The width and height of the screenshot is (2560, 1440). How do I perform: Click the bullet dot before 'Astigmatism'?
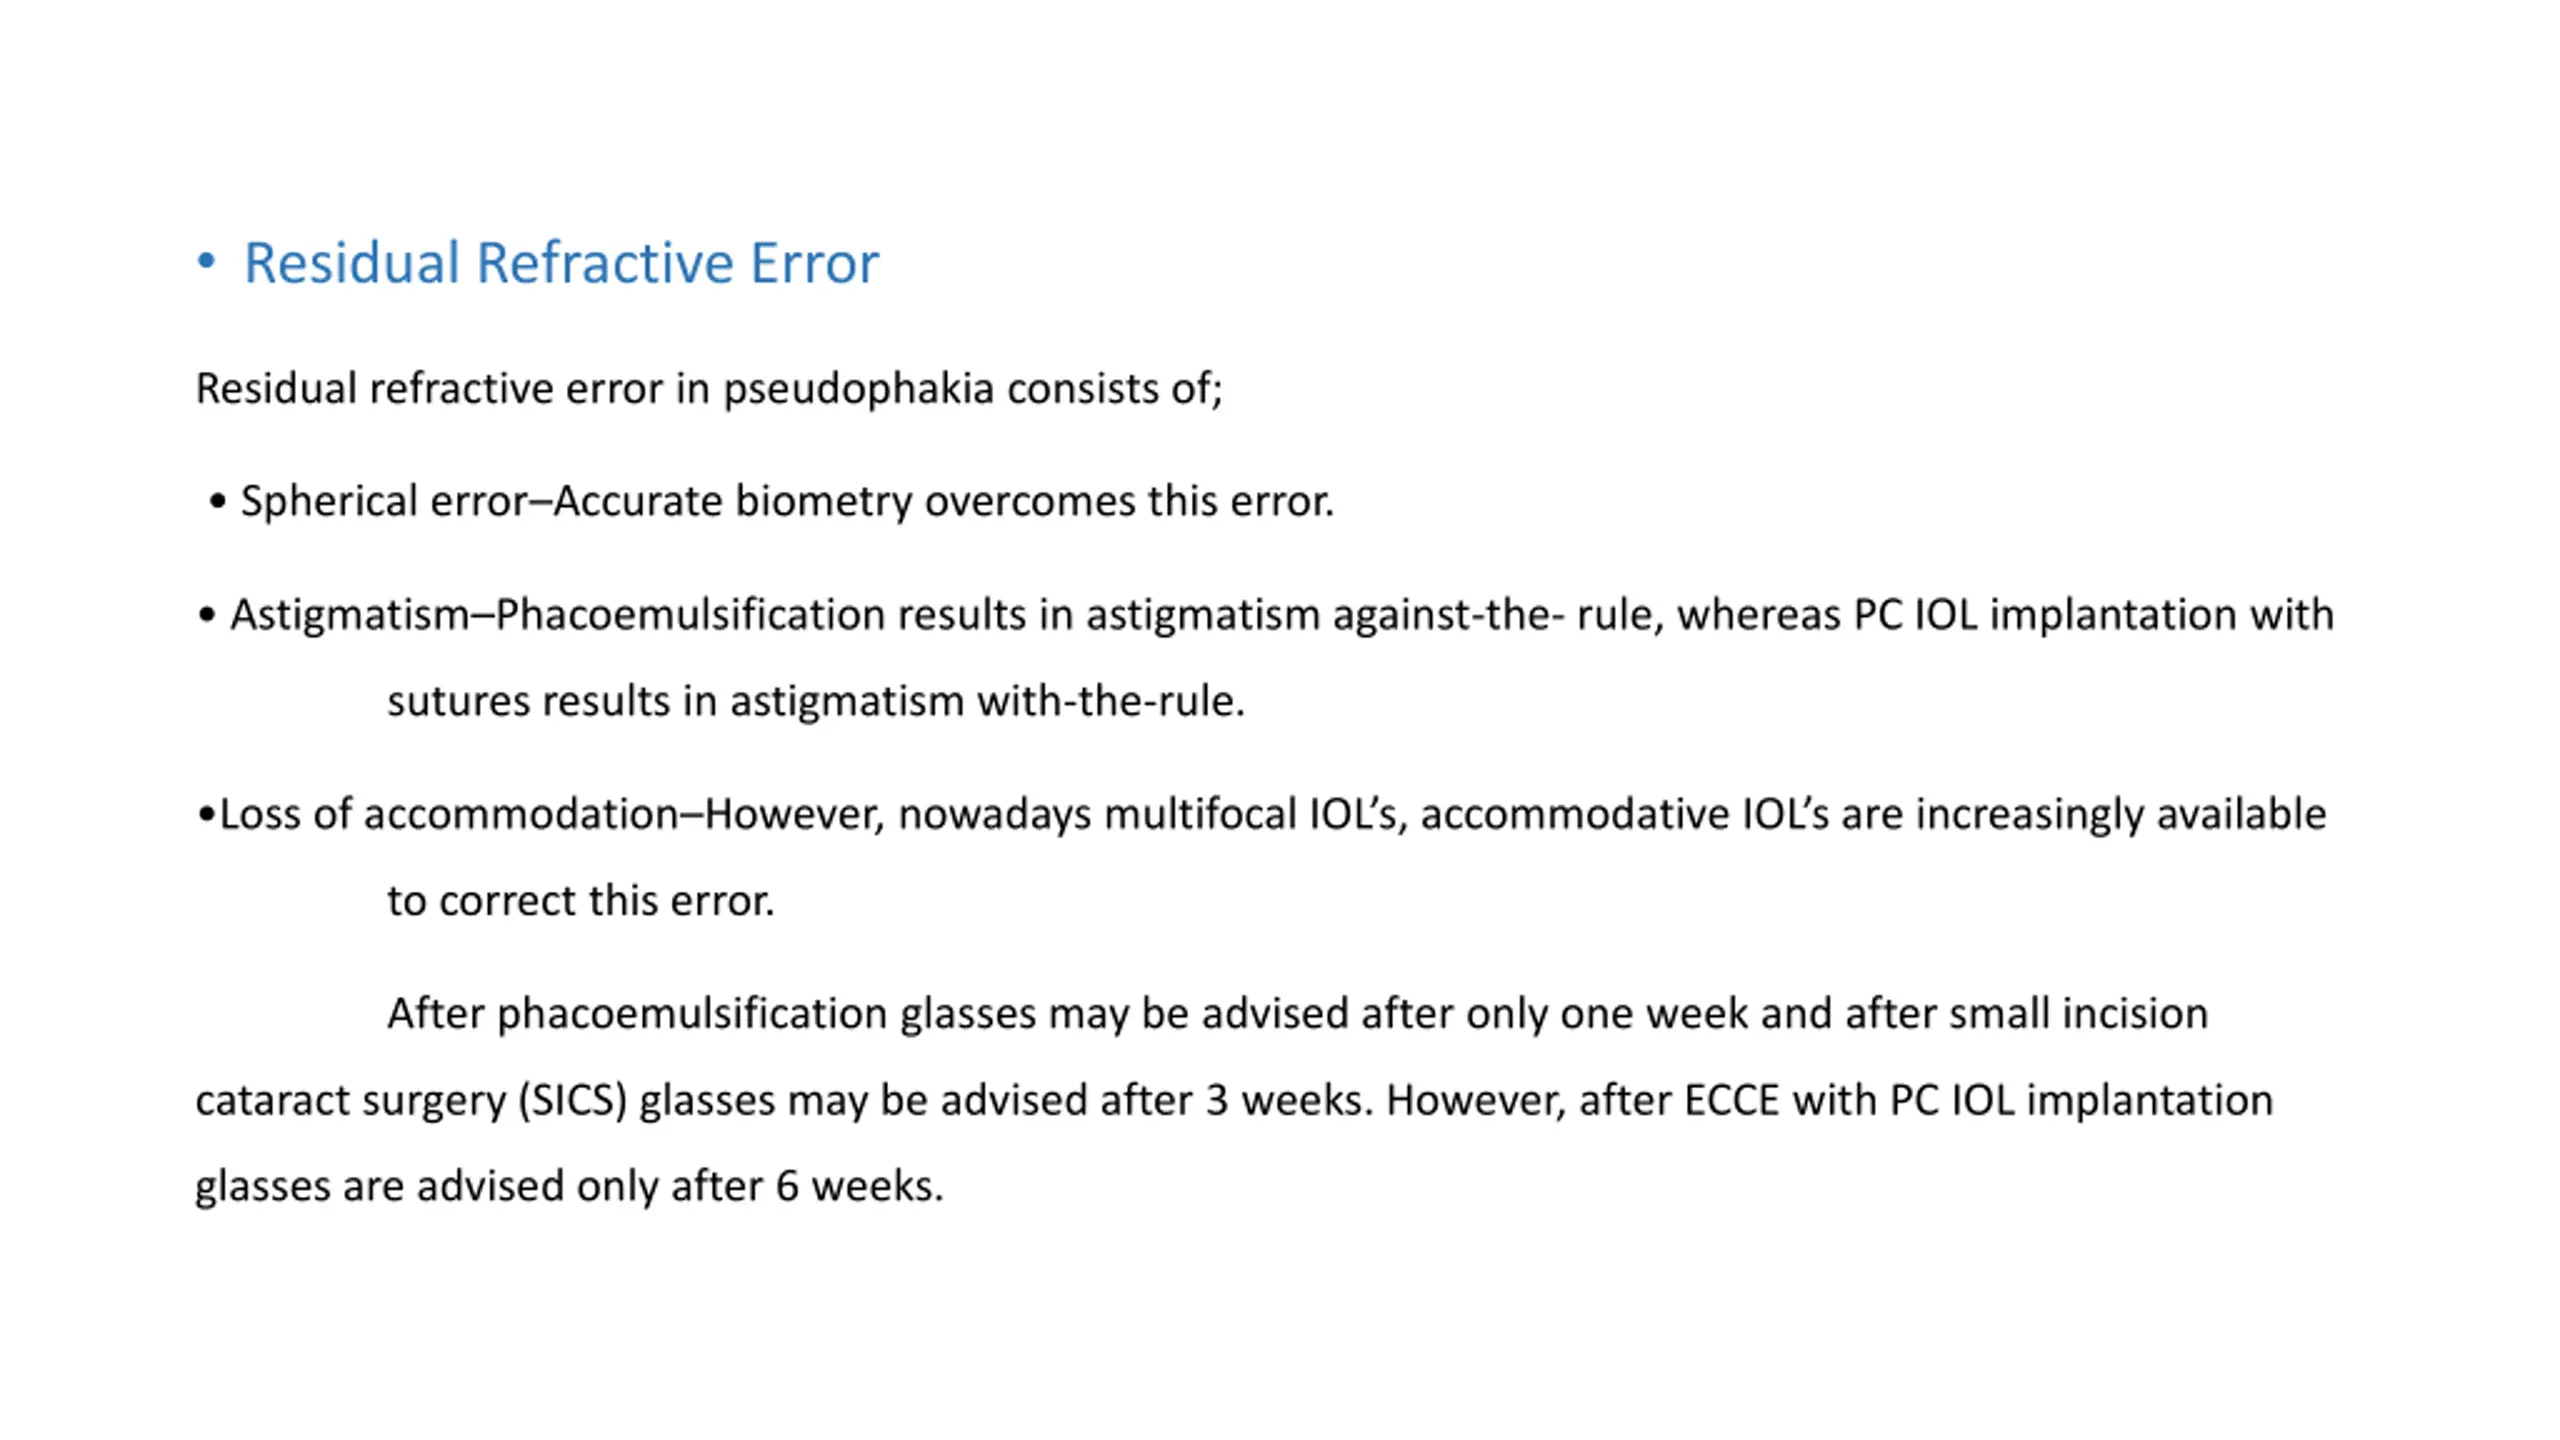[x=207, y=615]
